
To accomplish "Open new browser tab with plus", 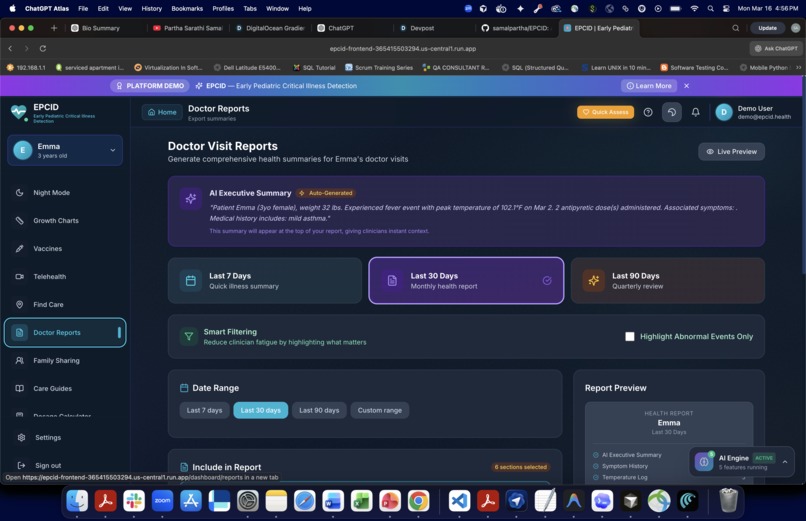I will pyautogui.click(x=54, y=28).
